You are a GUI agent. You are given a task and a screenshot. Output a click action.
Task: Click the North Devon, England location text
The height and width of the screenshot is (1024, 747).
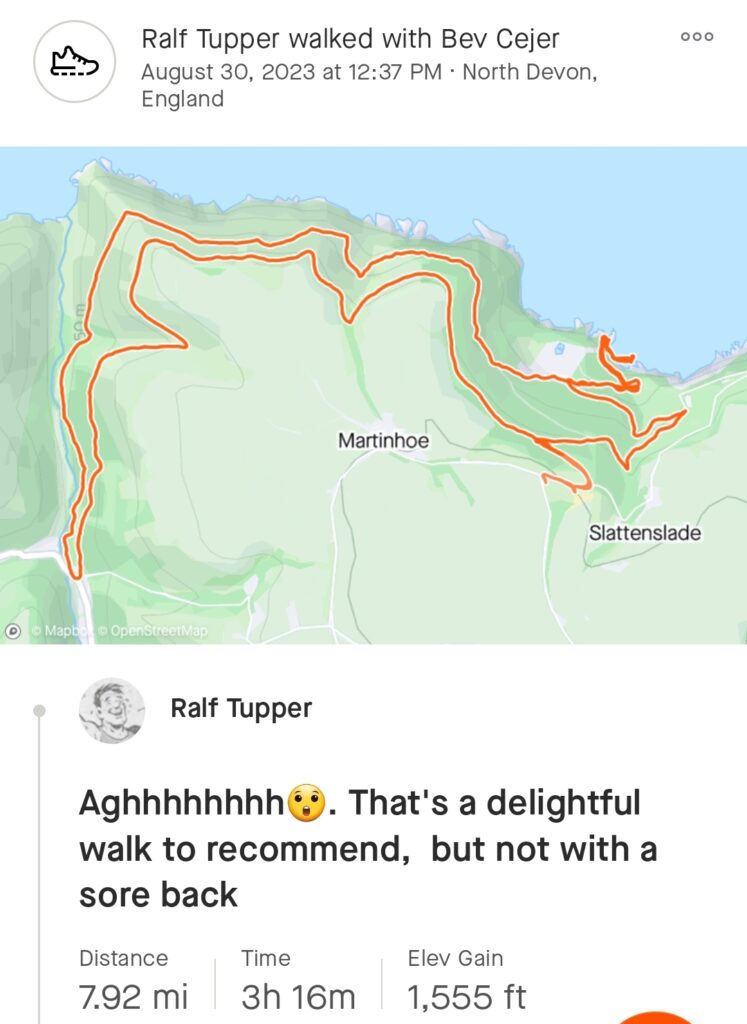click(x=369, y=85)
